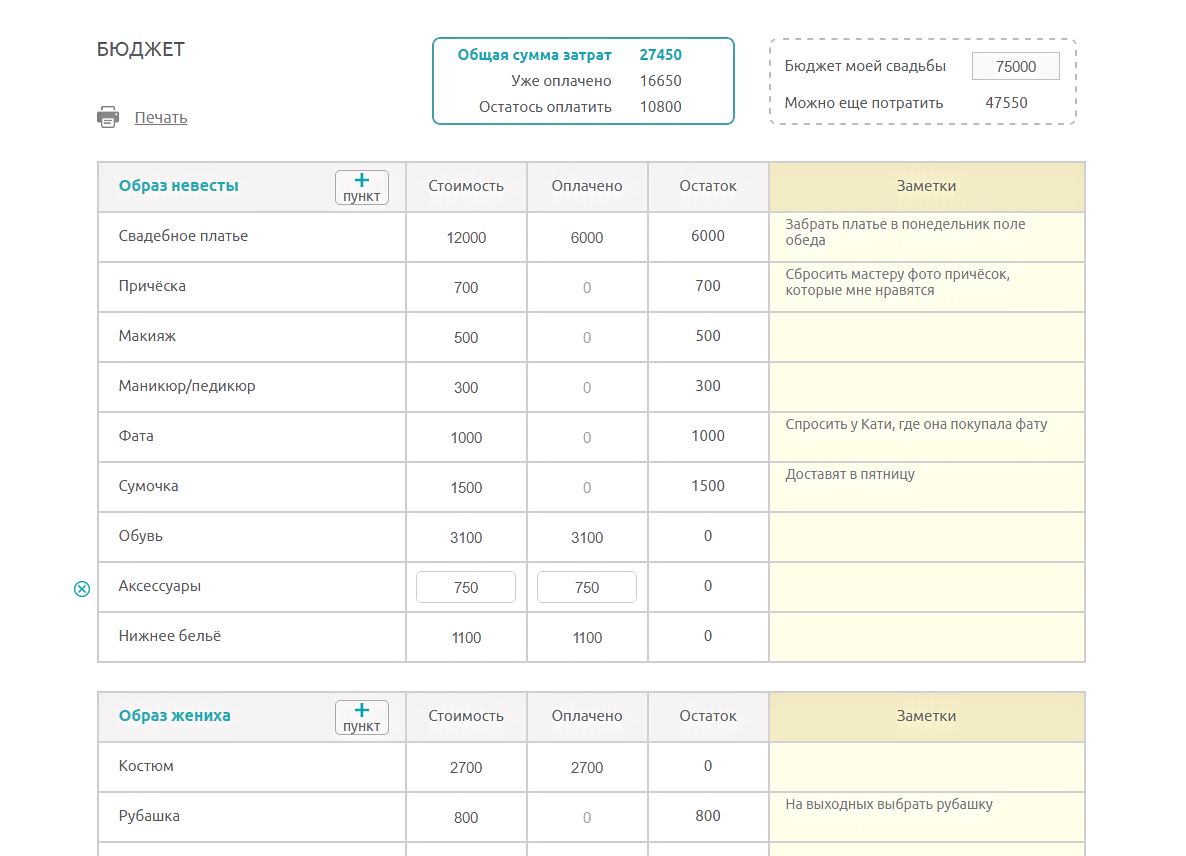Image resolution: width=1186 pixels, height=856 pixels.
Task: Click the Остатось оплатить value 10800
Action: tap(660, 107)
